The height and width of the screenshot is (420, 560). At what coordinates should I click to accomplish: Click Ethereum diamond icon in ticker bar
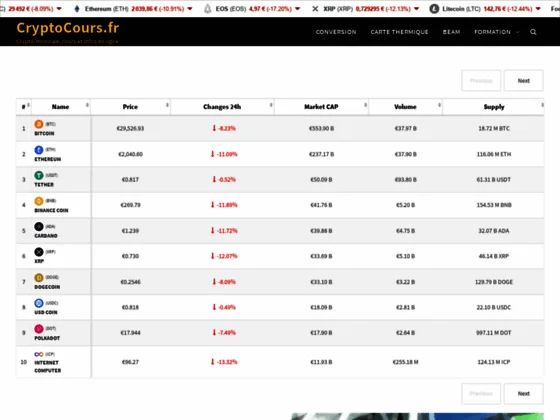76,9
